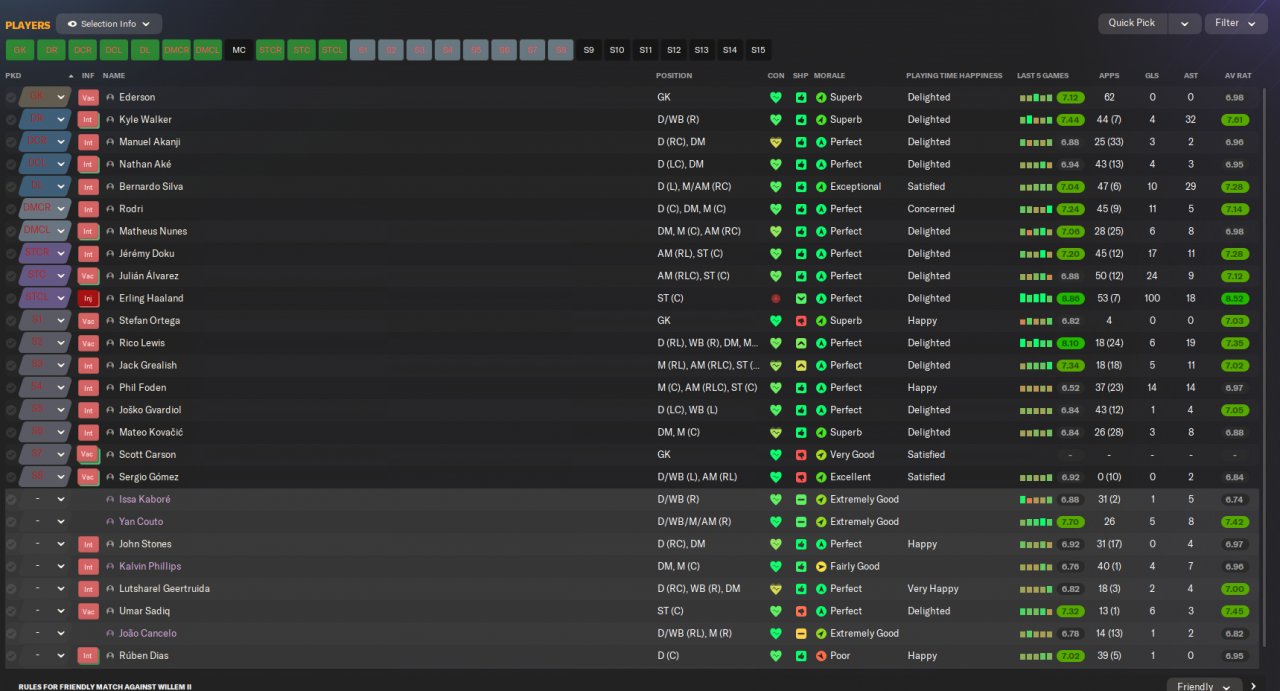The height and width of the screenshot is (691, 1280).
Task: Click the person icon beside João Cancelo
Action: click(x=110, y=633)
